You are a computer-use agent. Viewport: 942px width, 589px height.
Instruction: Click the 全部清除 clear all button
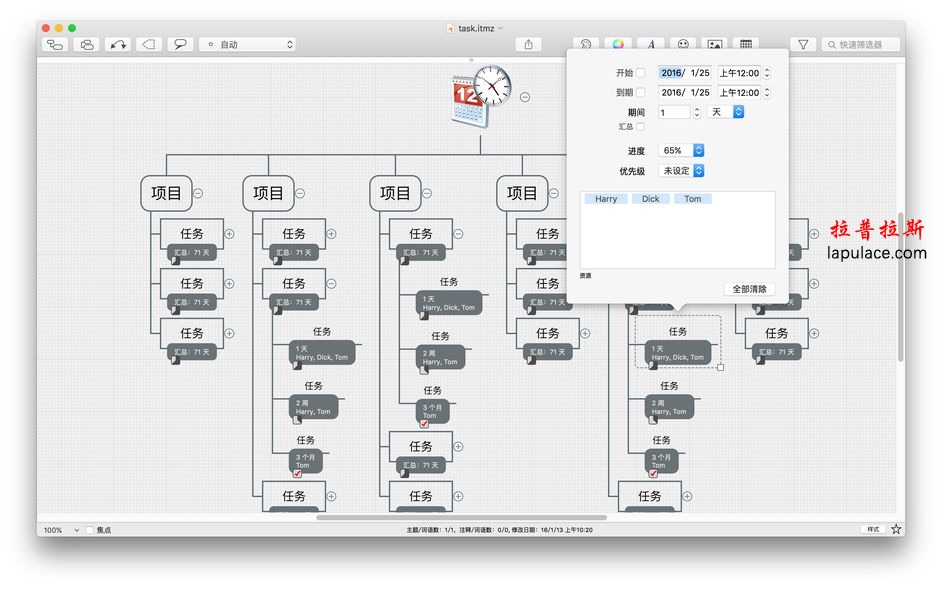coord(749,289)
